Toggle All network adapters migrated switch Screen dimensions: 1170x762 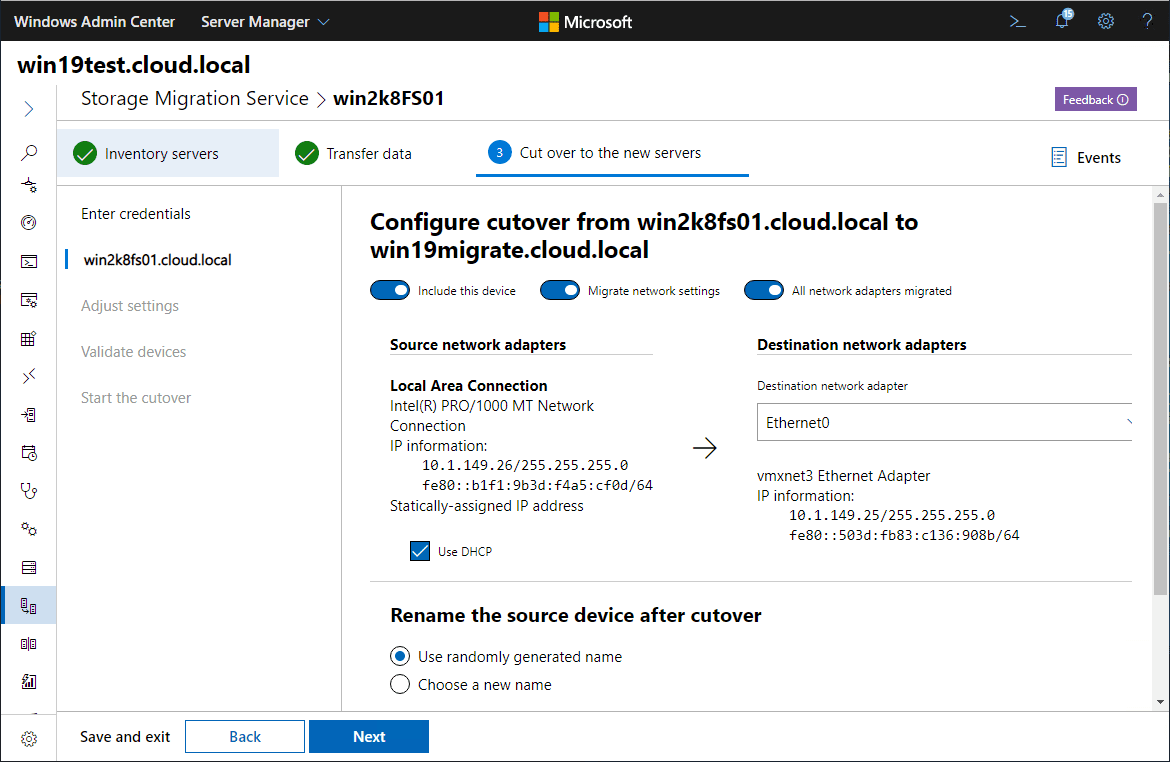764,291
